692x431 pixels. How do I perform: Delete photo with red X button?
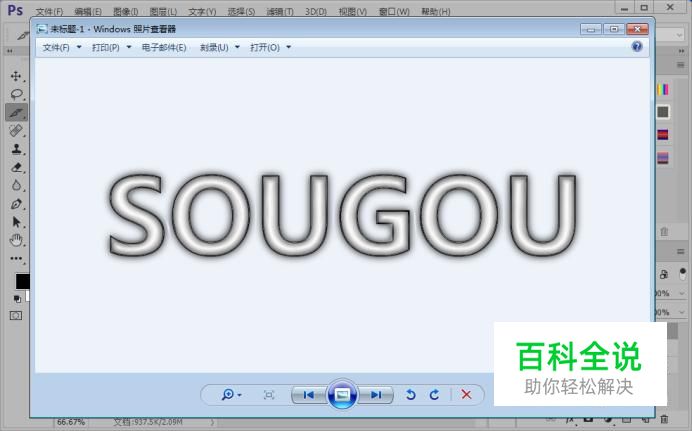[x=466, y=394]
